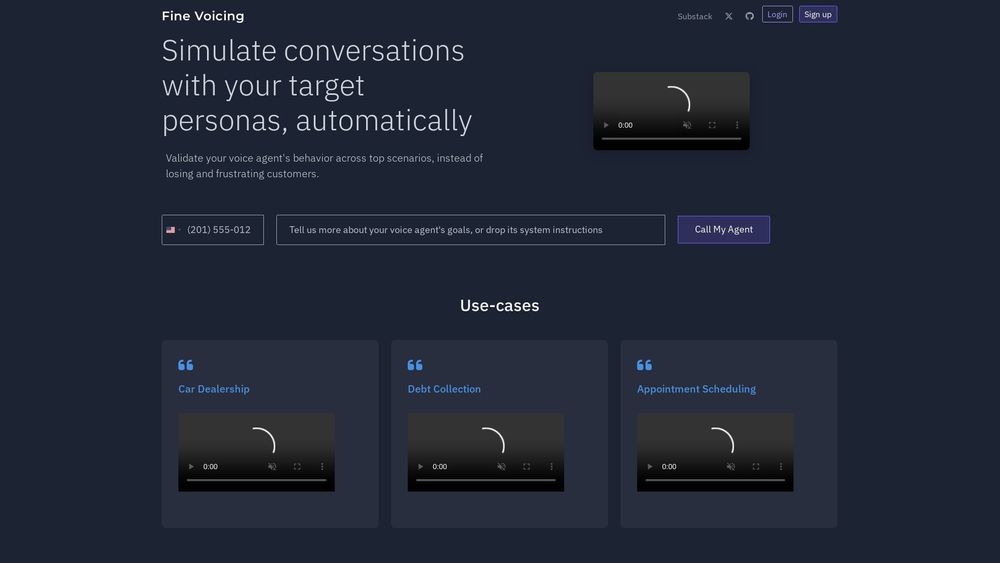Viewport: 1000px width, 563px height.
Task: Fullscreen the Debt Collection video
Action: point(526,467)
